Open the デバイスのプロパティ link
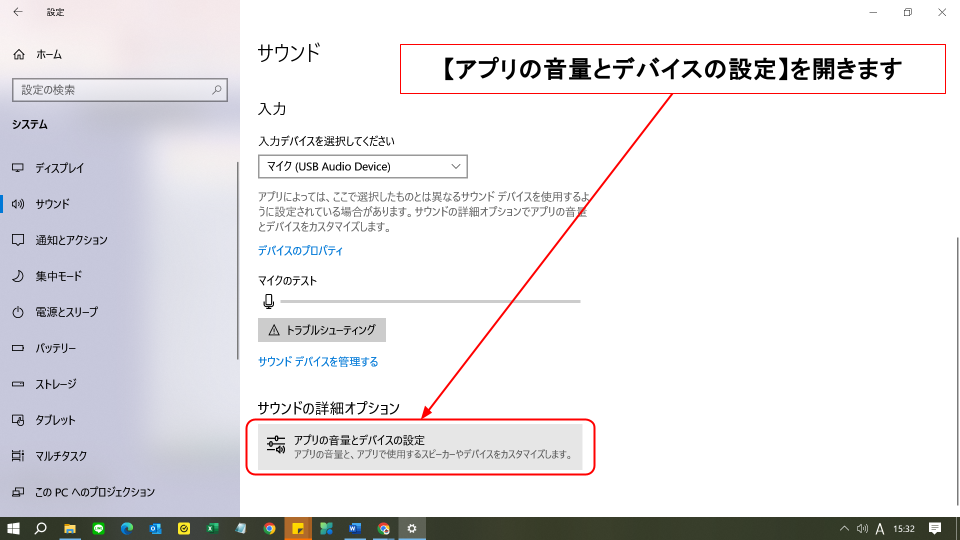This screenshot has width=960, height=540. (x=300, y=251)
